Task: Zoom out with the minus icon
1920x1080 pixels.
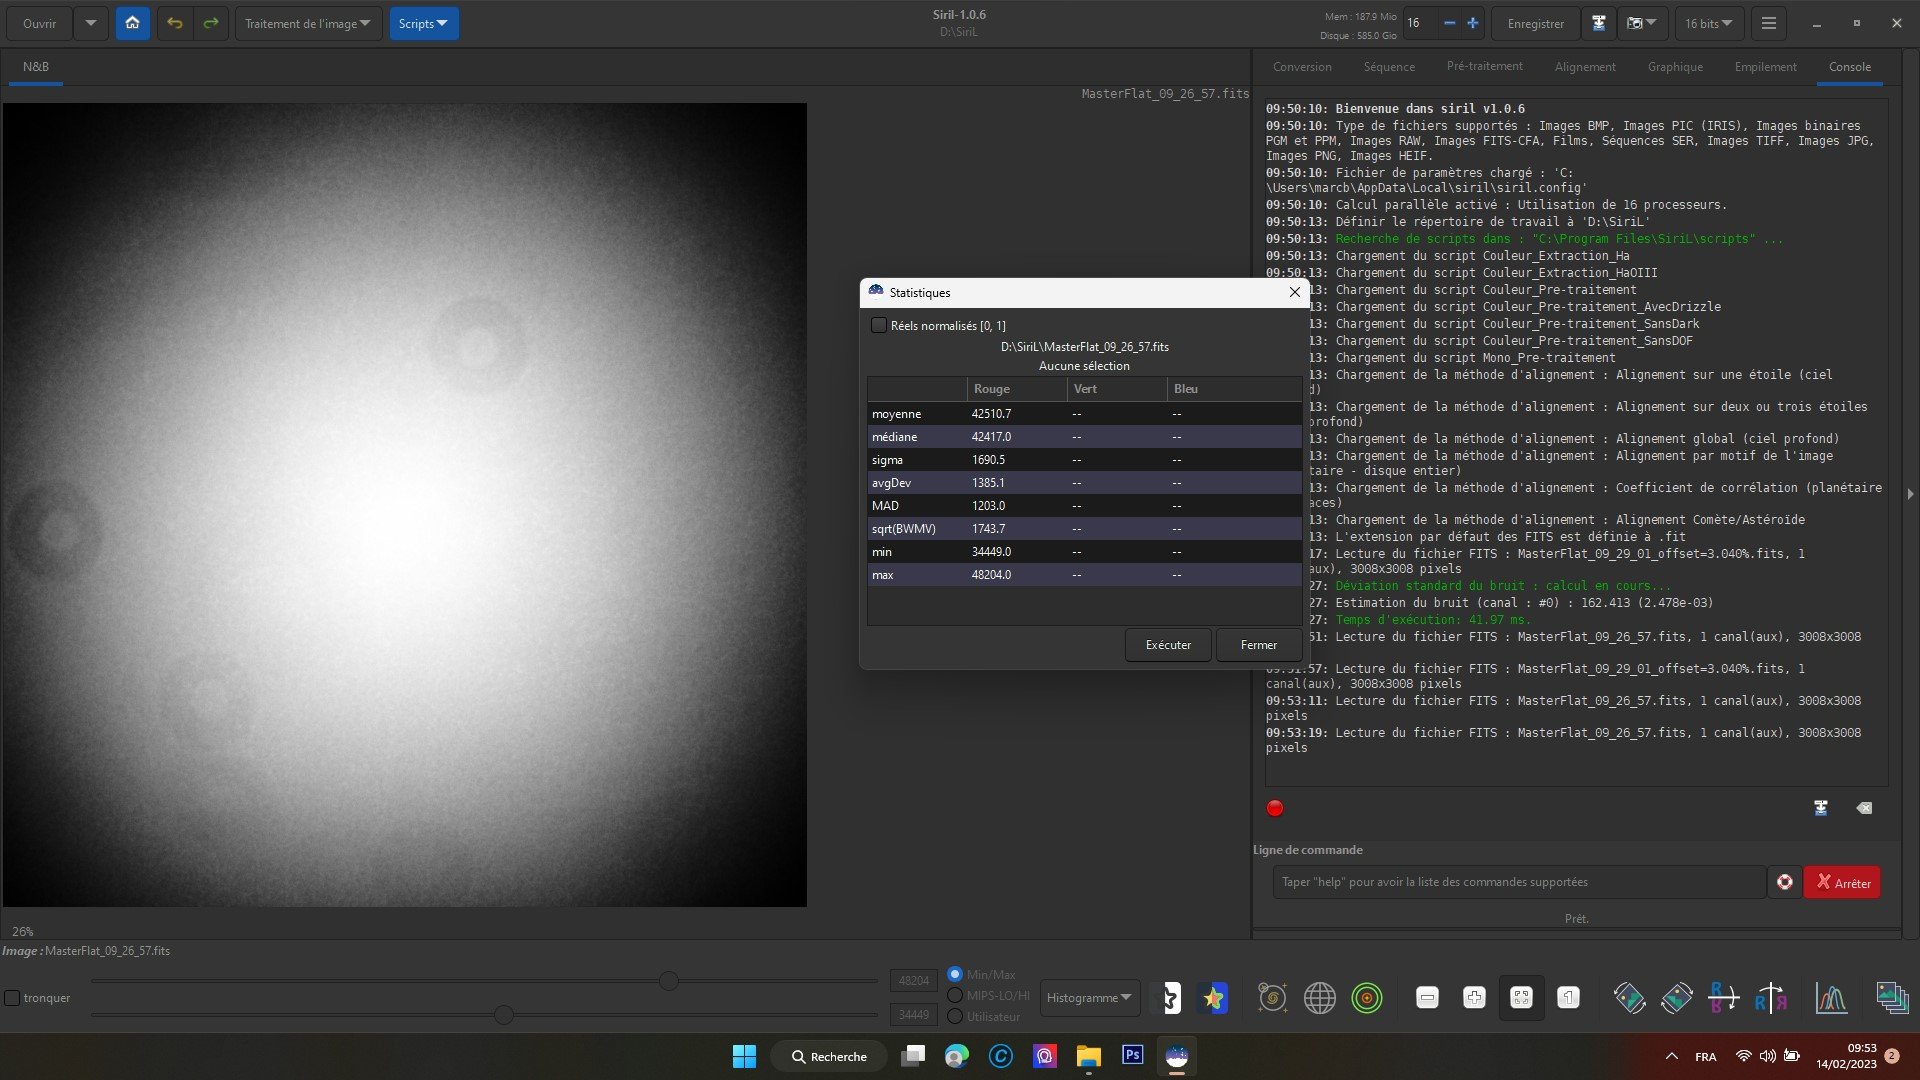Action: click(1427, 998)
